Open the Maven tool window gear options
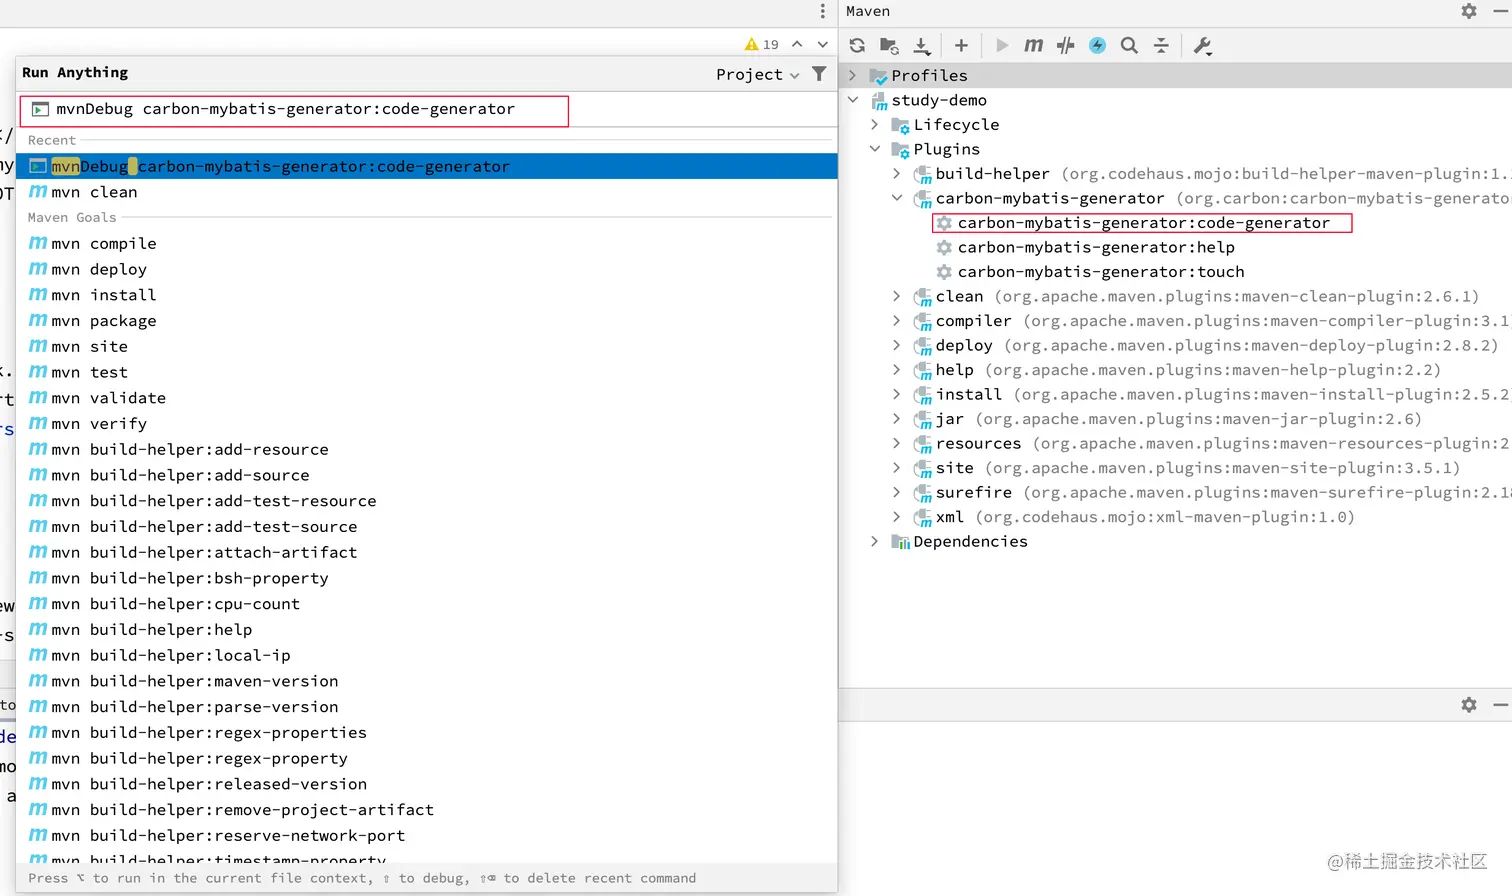This screenshot has height=896, width=1512. (1469, 11)
